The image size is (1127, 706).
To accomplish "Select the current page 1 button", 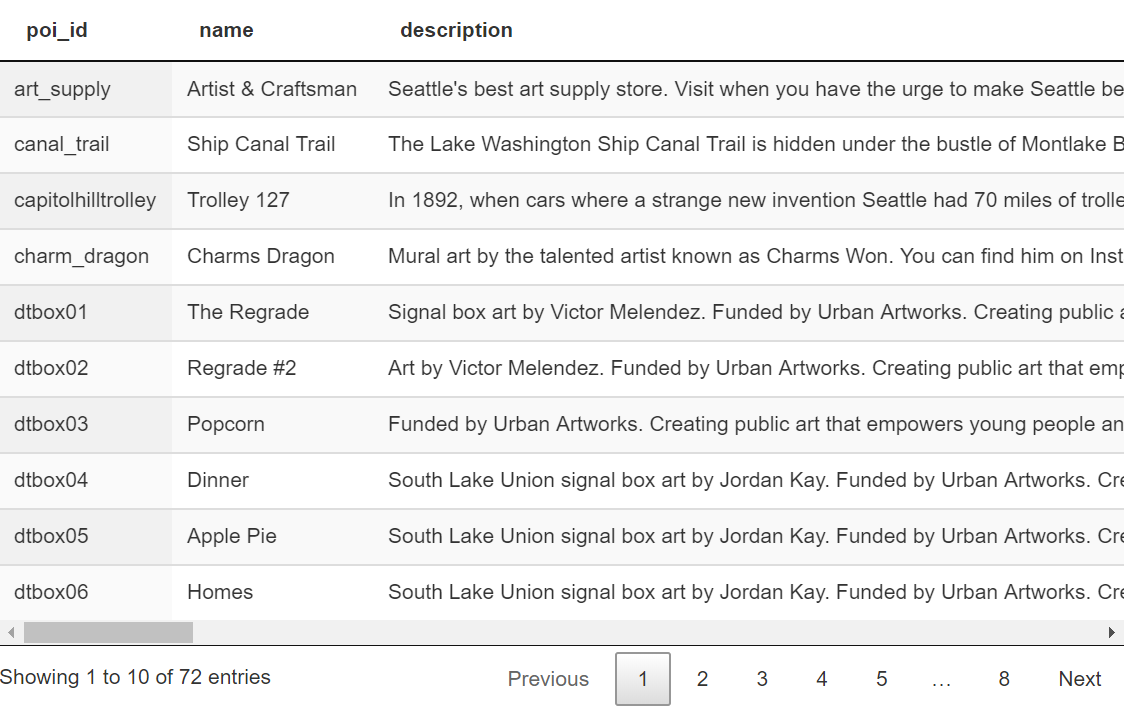I will click(643, 679).
